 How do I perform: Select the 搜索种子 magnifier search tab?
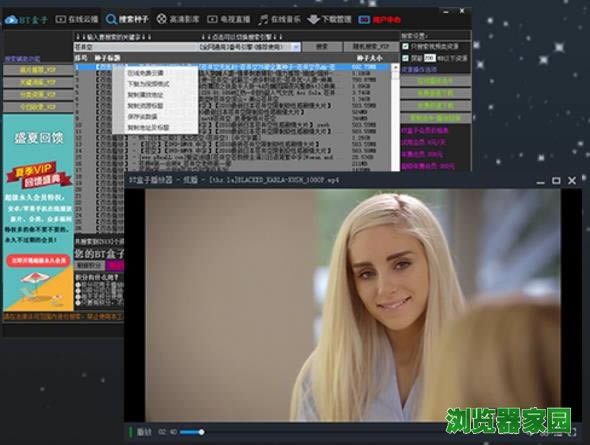127,19
